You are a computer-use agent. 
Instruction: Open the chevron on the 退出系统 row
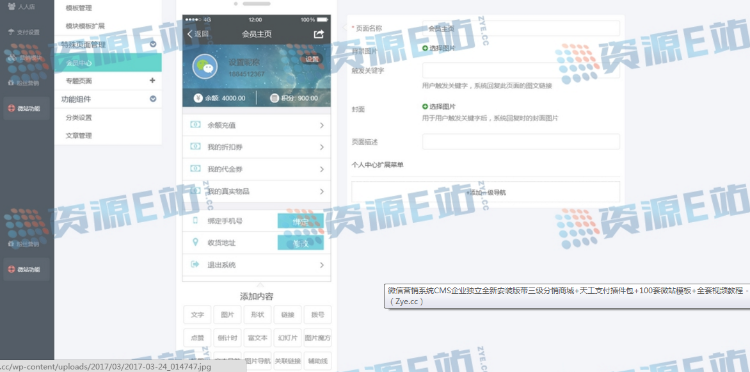coord(322,265)
